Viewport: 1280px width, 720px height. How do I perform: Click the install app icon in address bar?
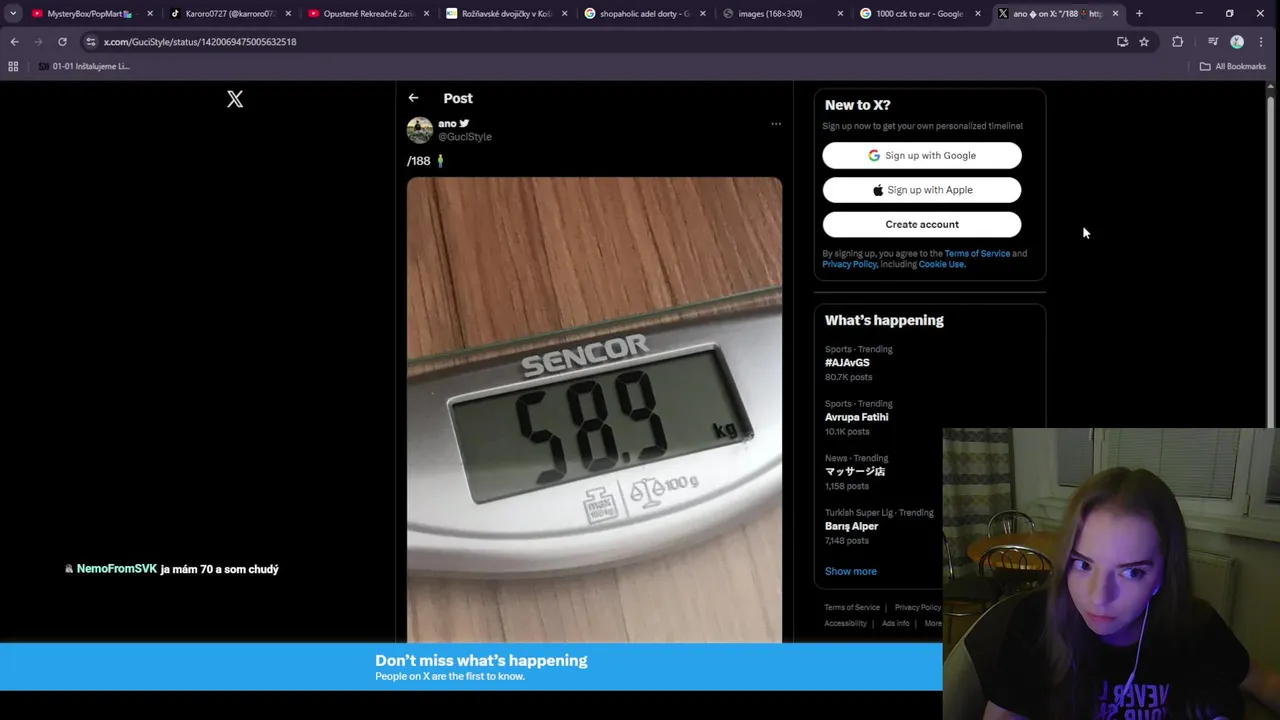click(x=1122, y=42)
